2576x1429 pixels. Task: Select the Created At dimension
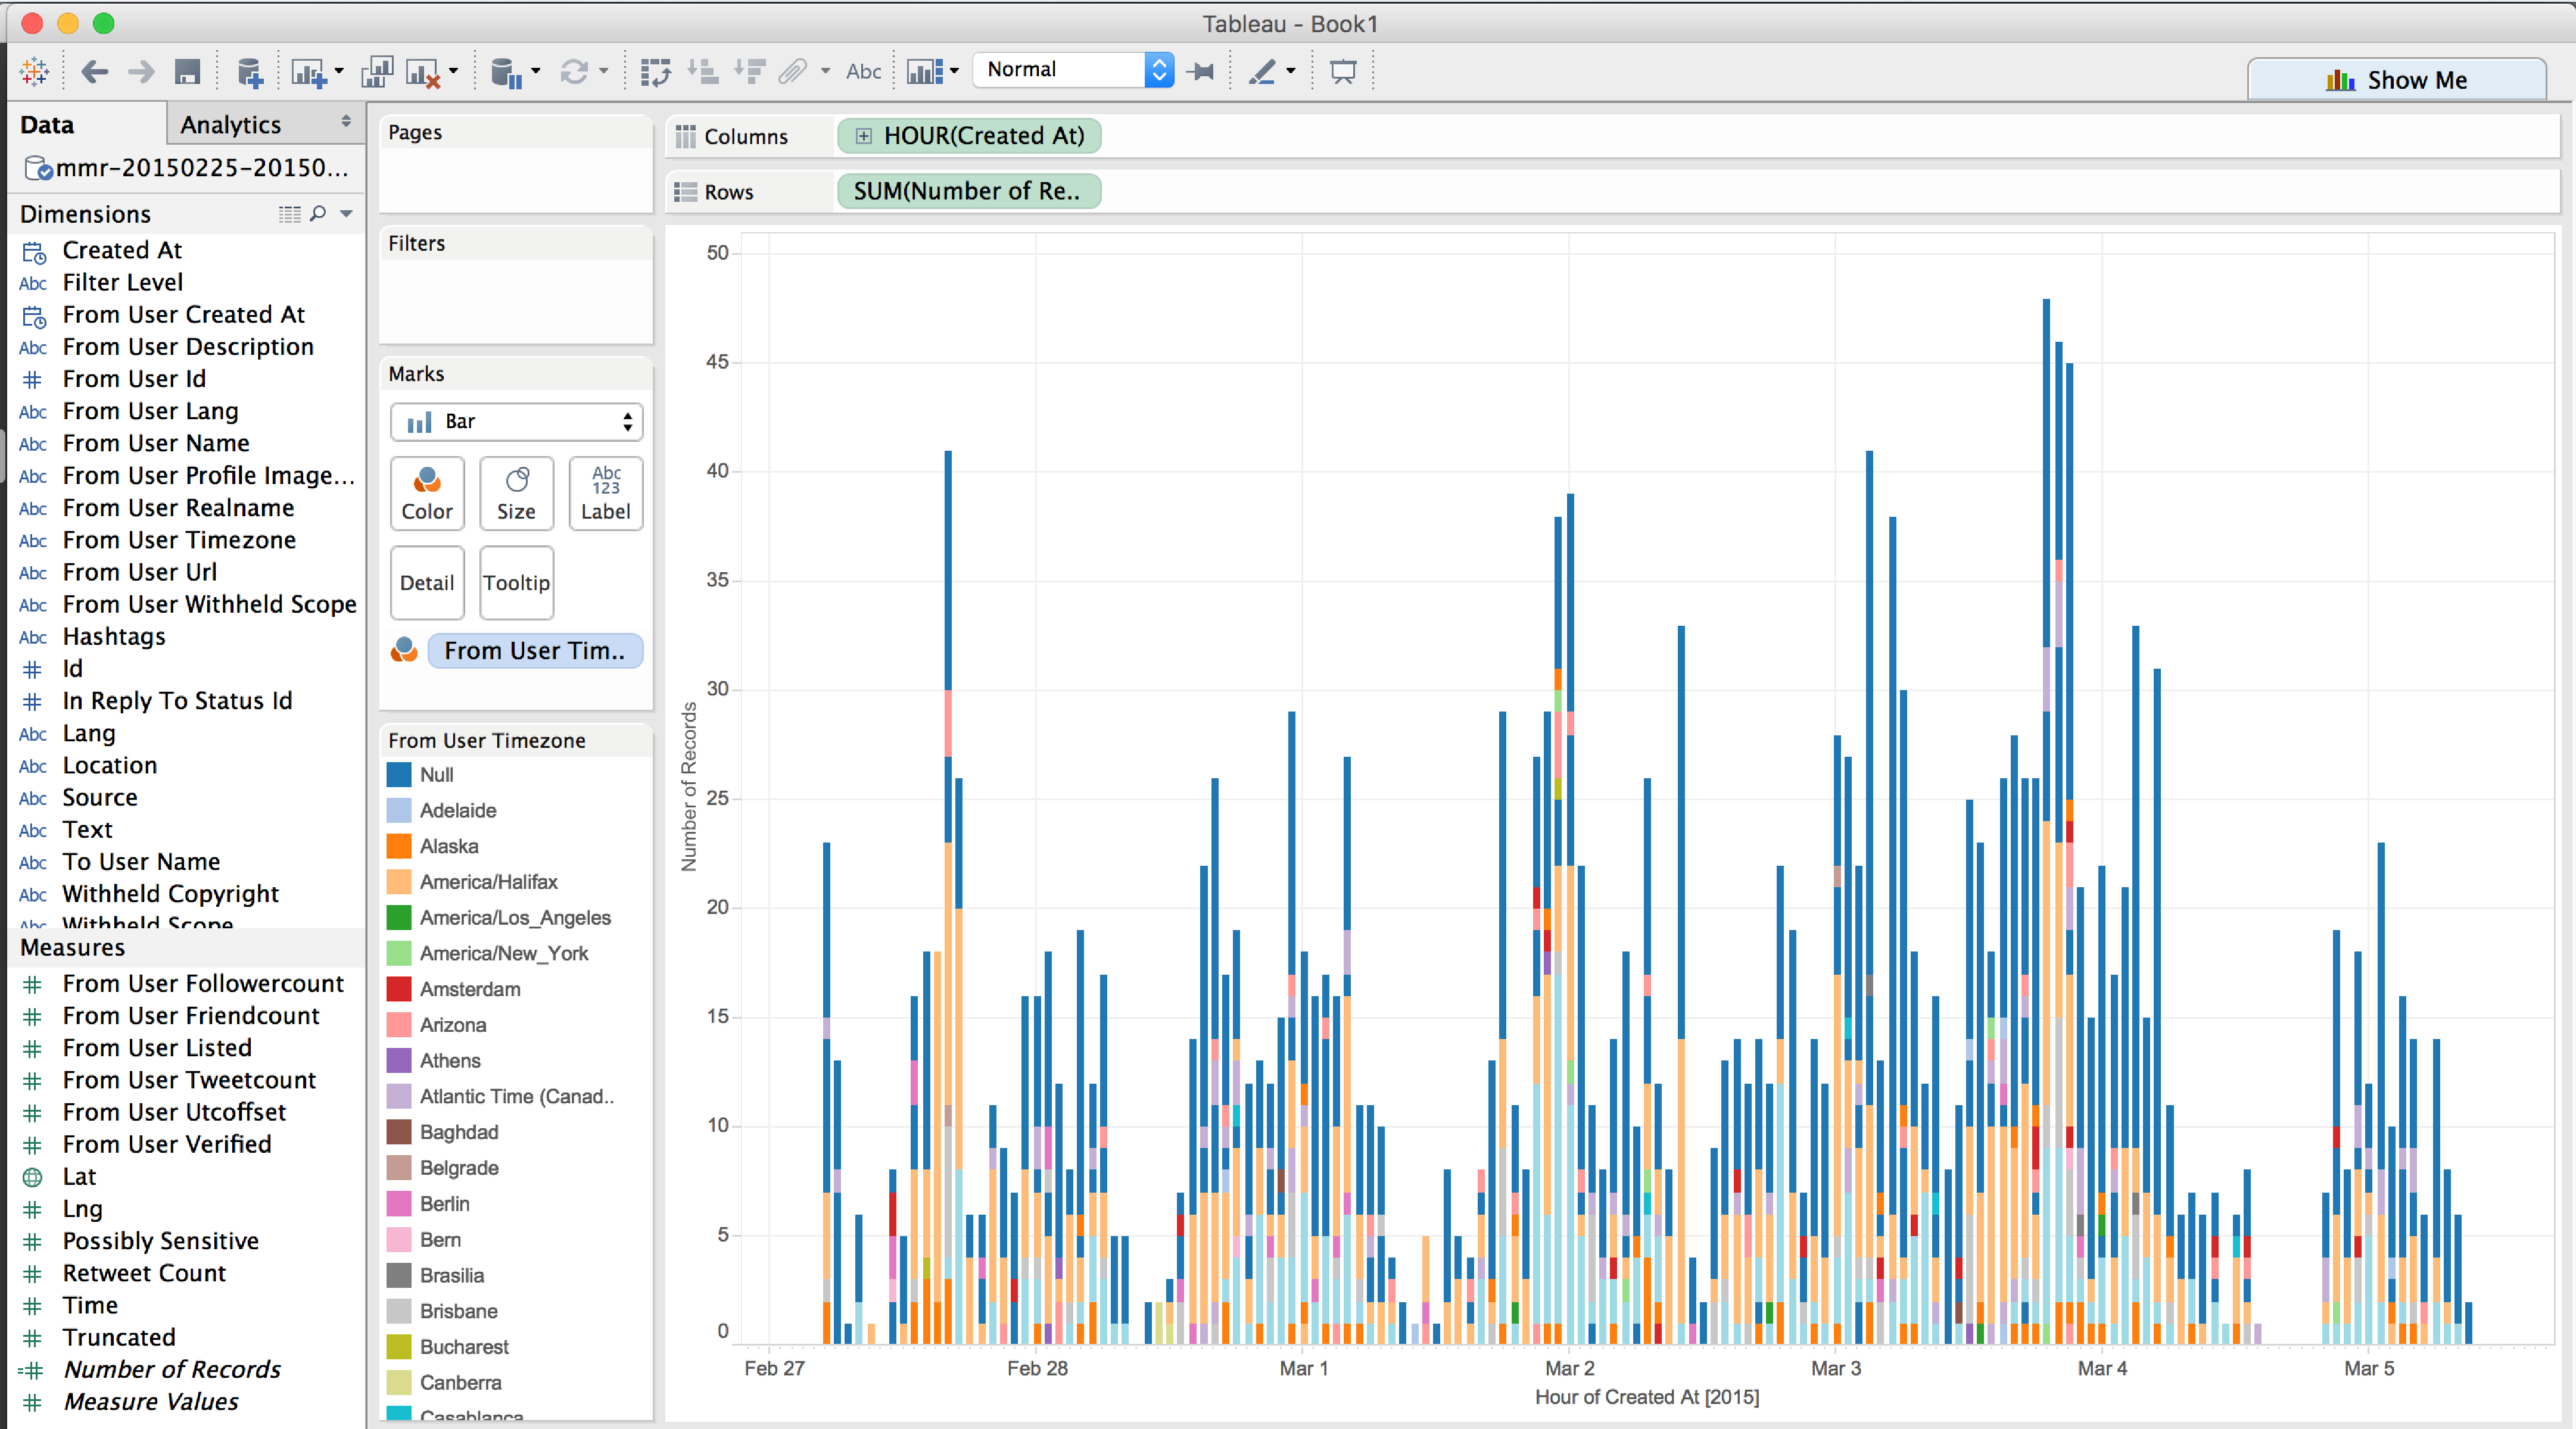coord(122,250)
